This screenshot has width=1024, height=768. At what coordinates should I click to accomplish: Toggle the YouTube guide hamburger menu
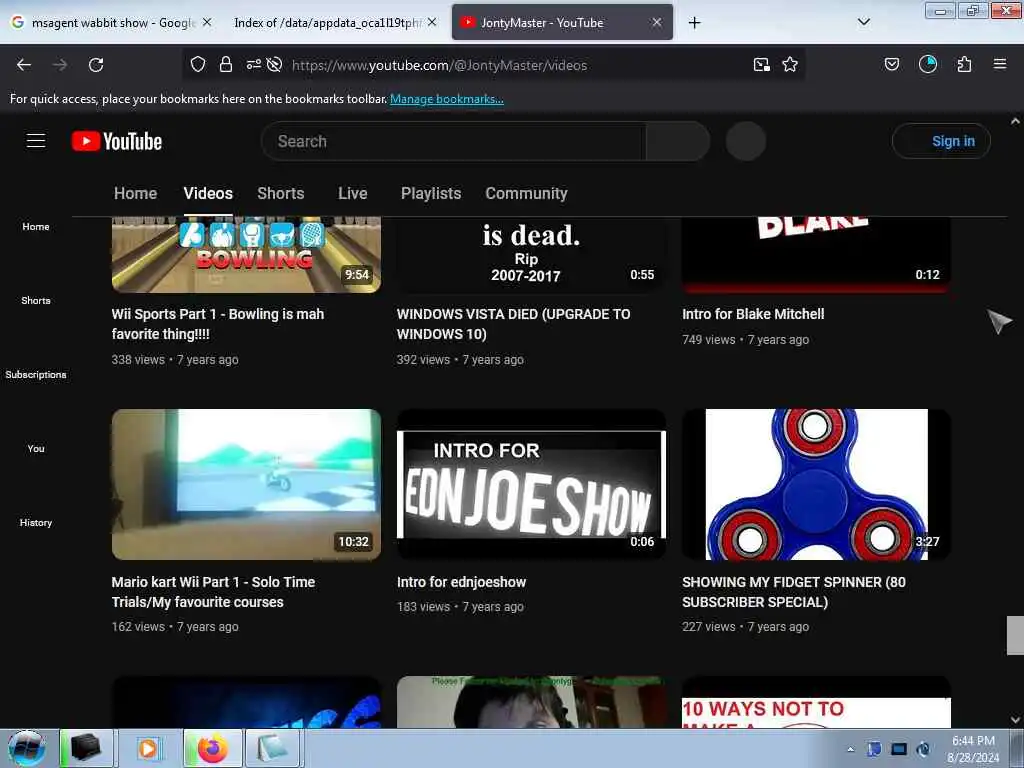pyautogui.click(x=36, y=140)
